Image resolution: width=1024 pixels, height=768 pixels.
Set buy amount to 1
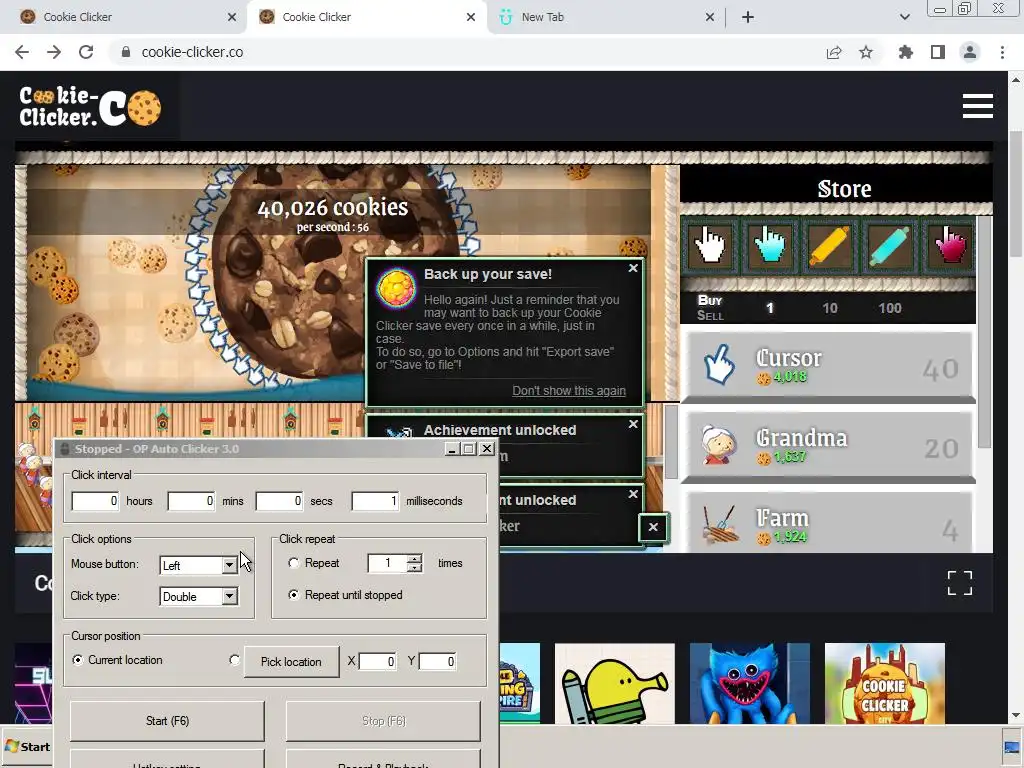770,308
